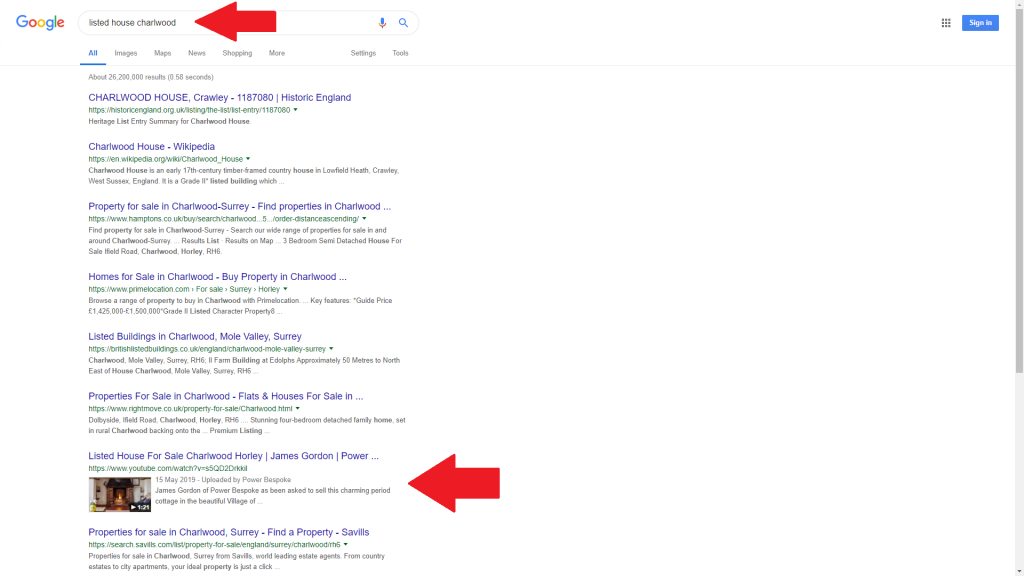Screen dimensions: 1024x576
Task: Open the News results tab
Action: coord(197,53)
